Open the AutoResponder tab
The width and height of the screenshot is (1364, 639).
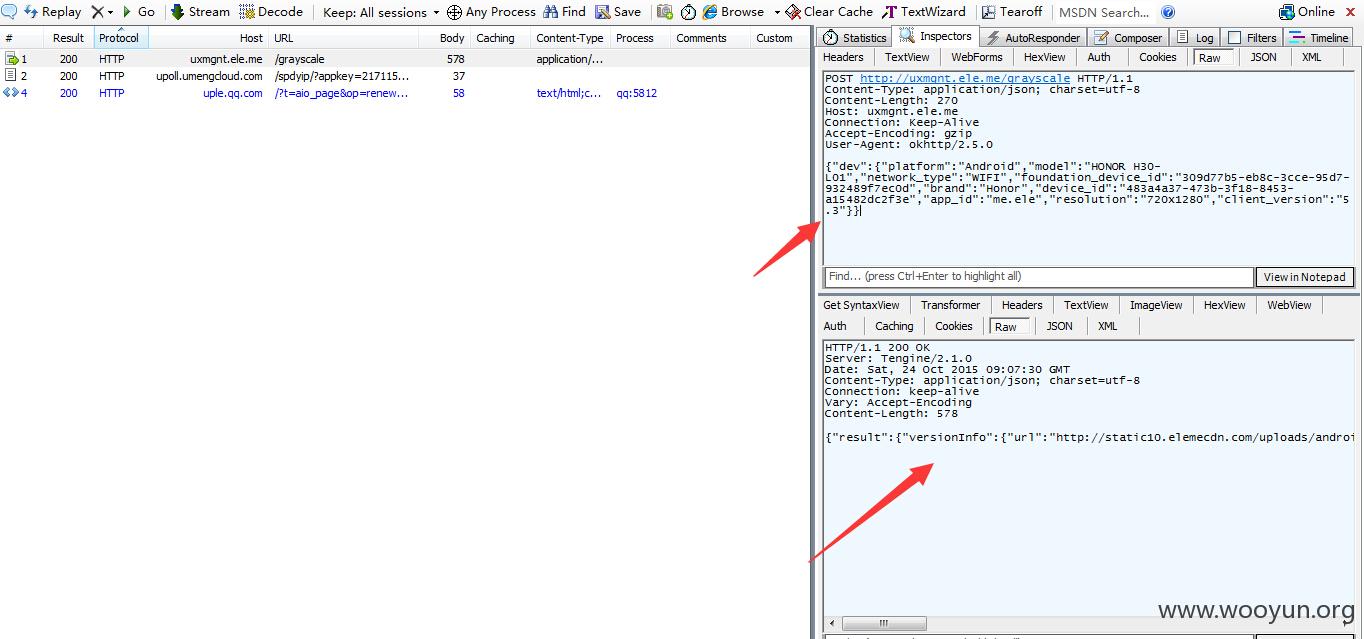1033,38
